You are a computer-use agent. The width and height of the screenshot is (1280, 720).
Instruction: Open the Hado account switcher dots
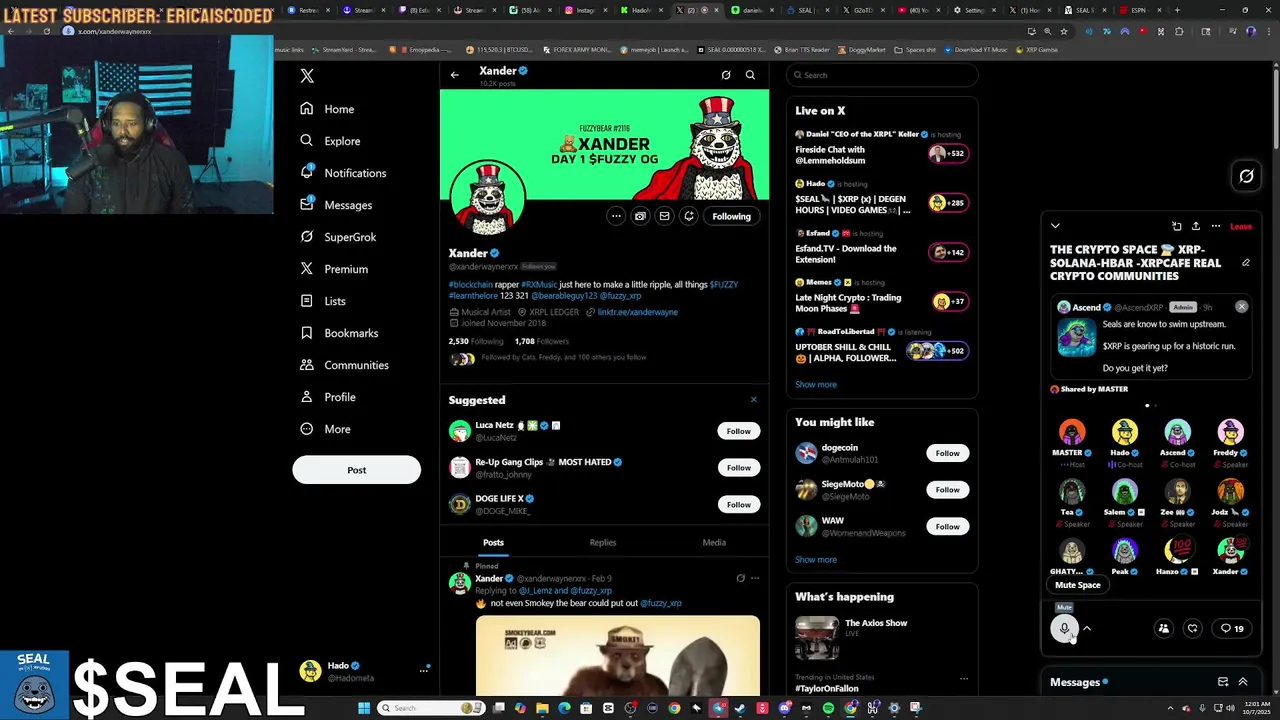tap(424, 671)
